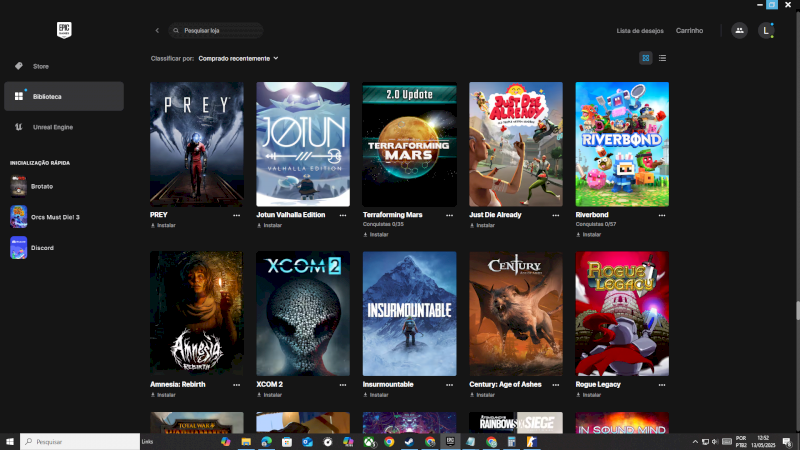
Task: Click the Epic Games logo icon
Action: pyautogui.click(x=62, y=30)
